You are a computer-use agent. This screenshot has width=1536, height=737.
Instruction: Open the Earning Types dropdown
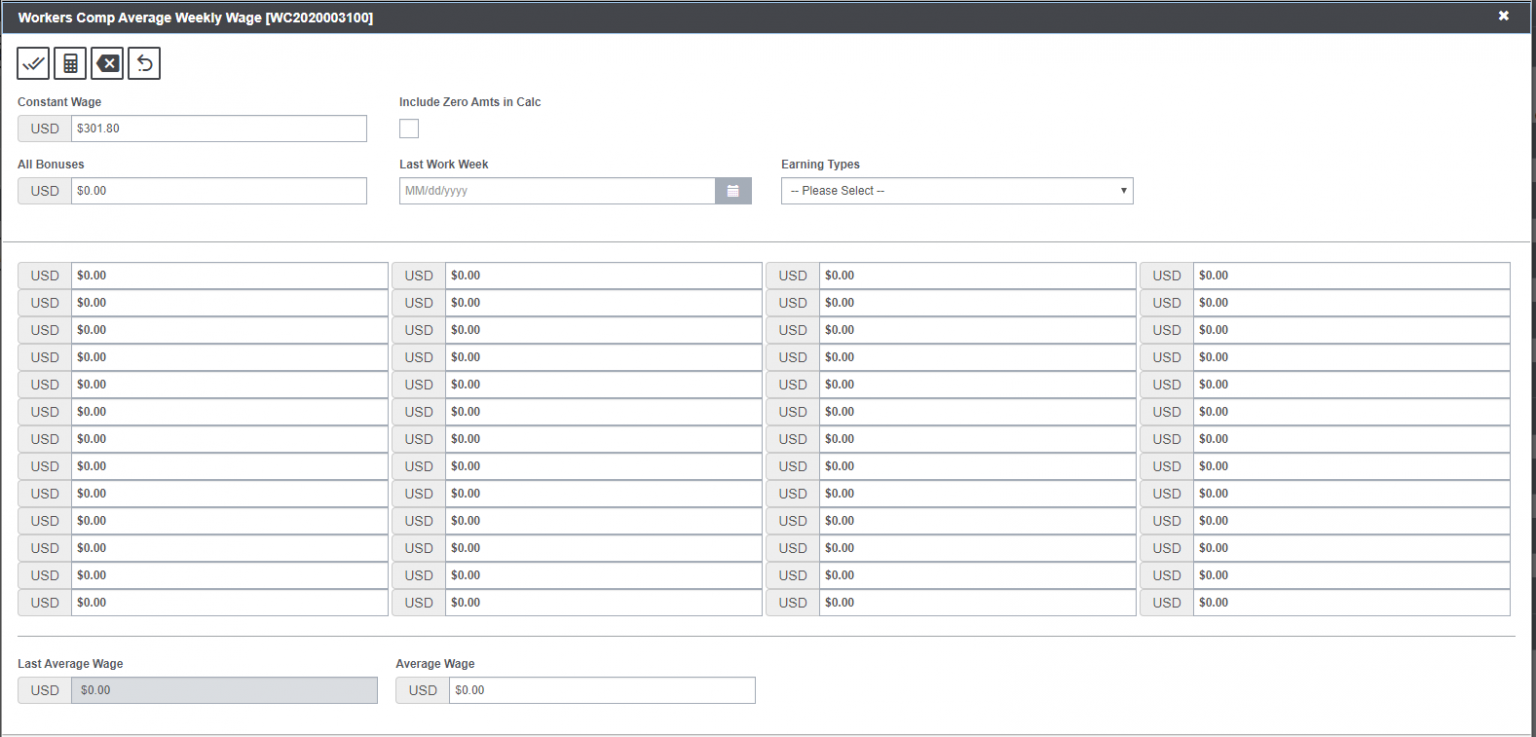(955, 190)
